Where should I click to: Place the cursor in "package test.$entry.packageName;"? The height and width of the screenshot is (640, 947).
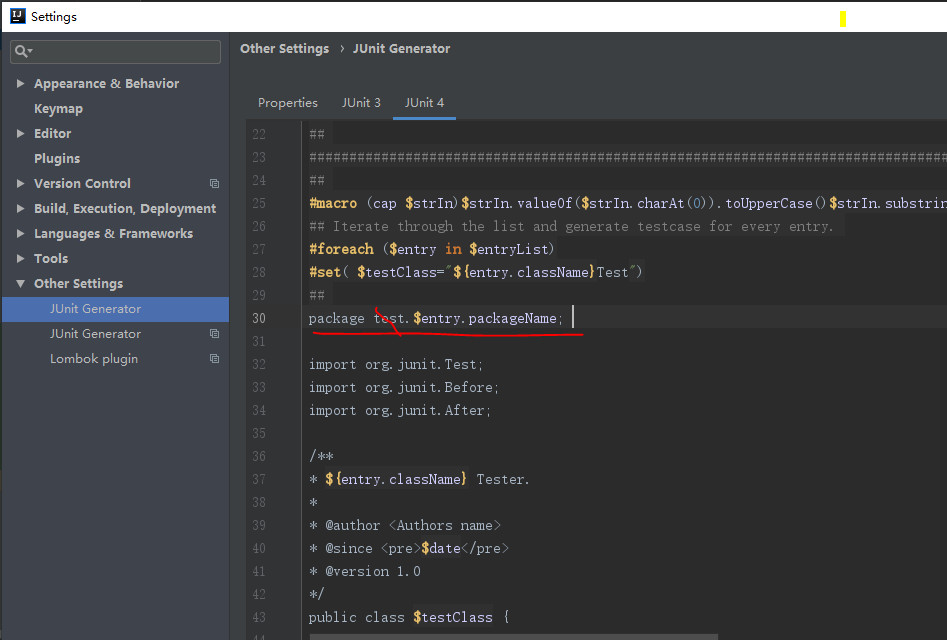tap(435, 318)
